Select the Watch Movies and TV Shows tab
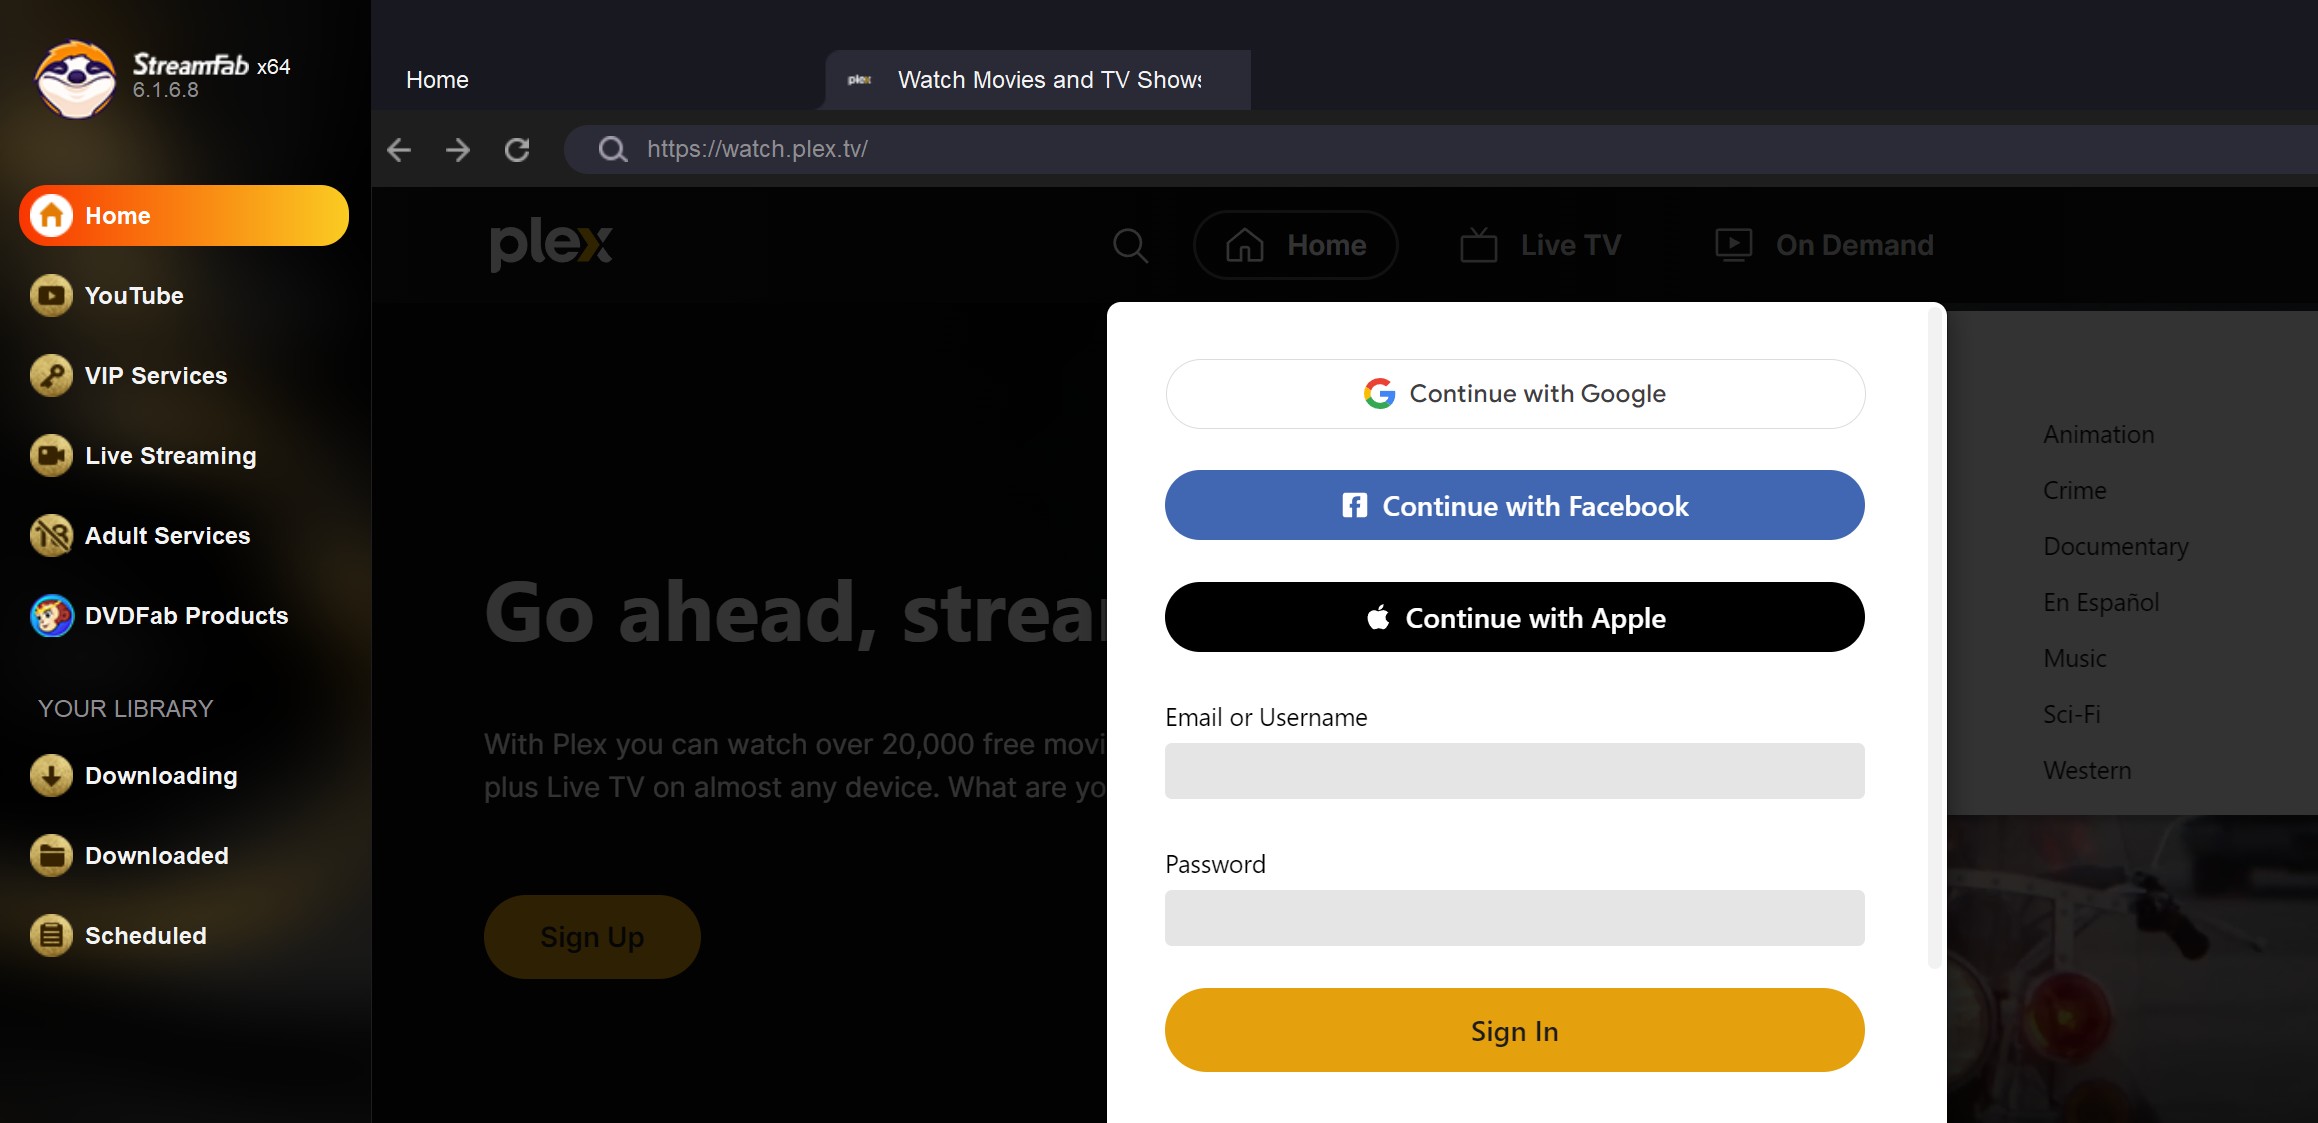2318x1123 pixels. [x=1038, y=80]
